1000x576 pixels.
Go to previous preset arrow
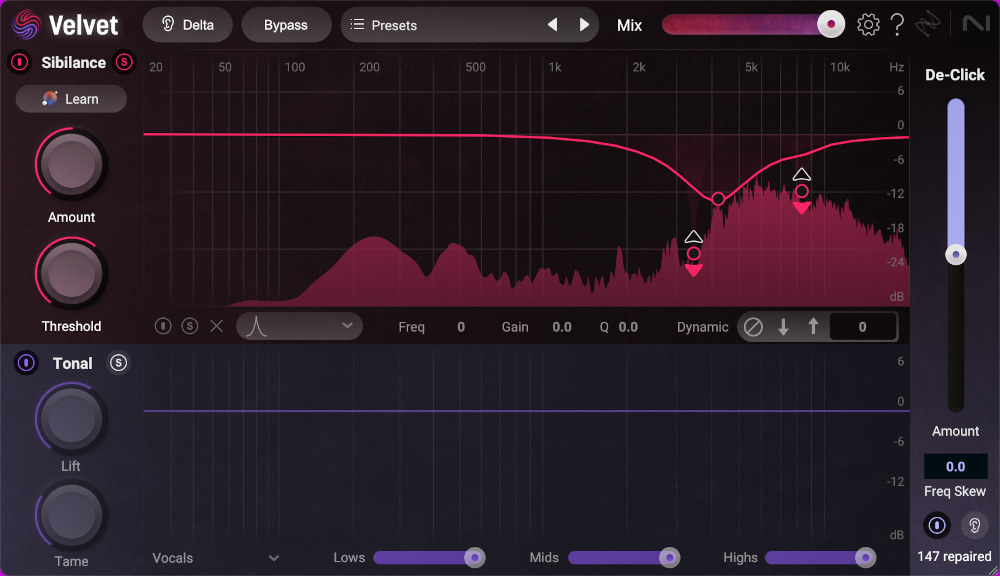552,25
